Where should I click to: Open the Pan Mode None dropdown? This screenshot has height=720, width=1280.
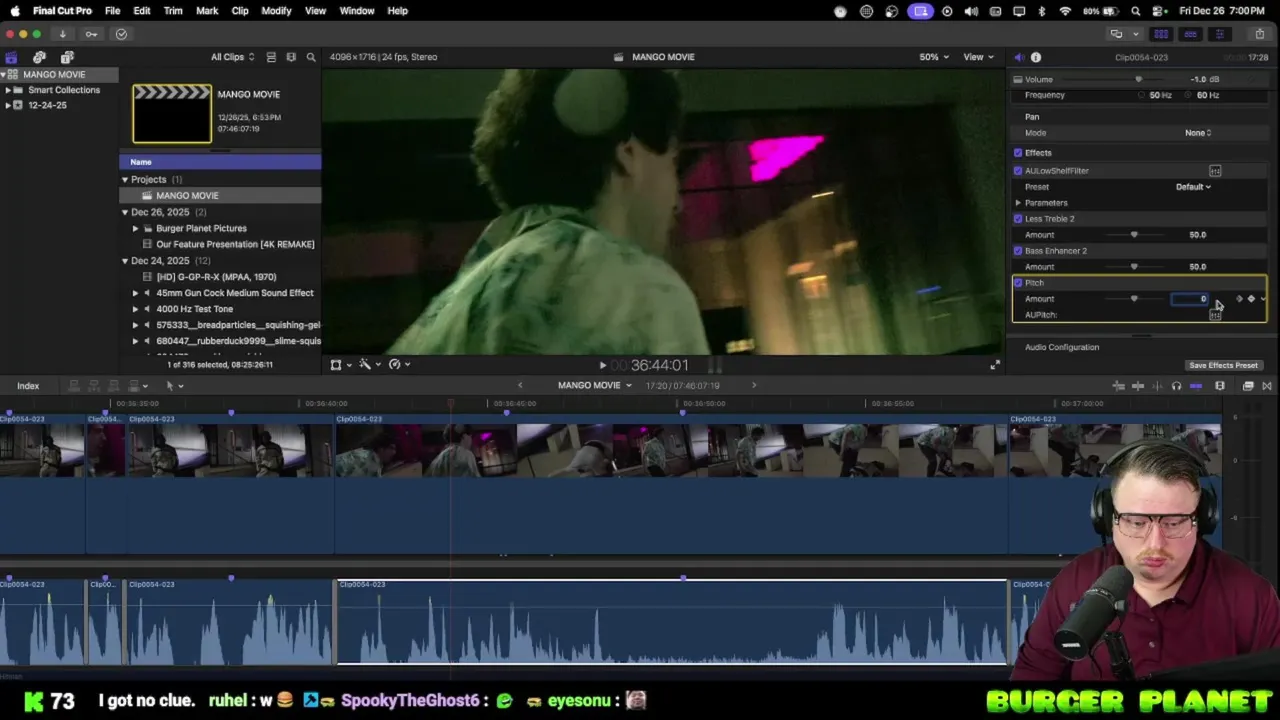coord(1198,133)
